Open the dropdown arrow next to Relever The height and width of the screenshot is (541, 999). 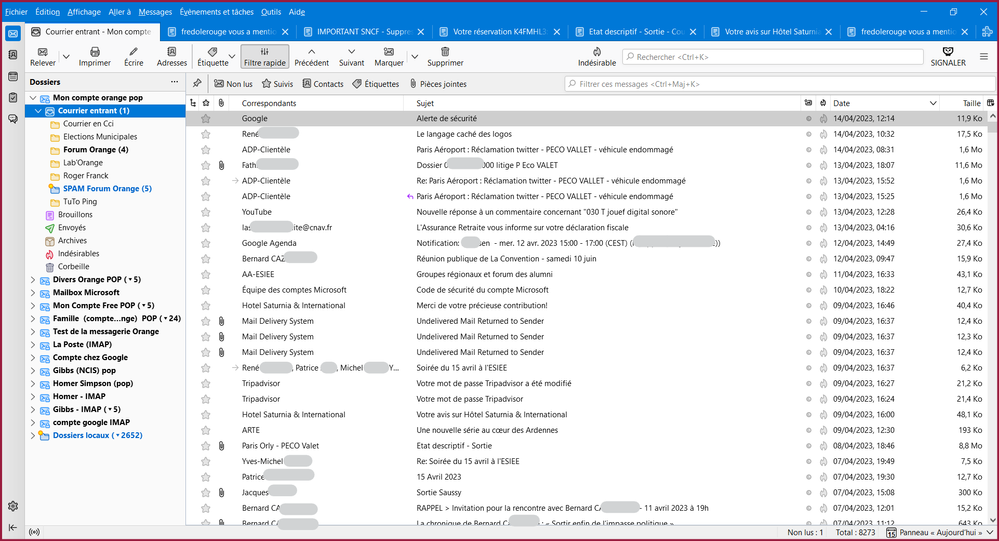(x=66, y=58)
